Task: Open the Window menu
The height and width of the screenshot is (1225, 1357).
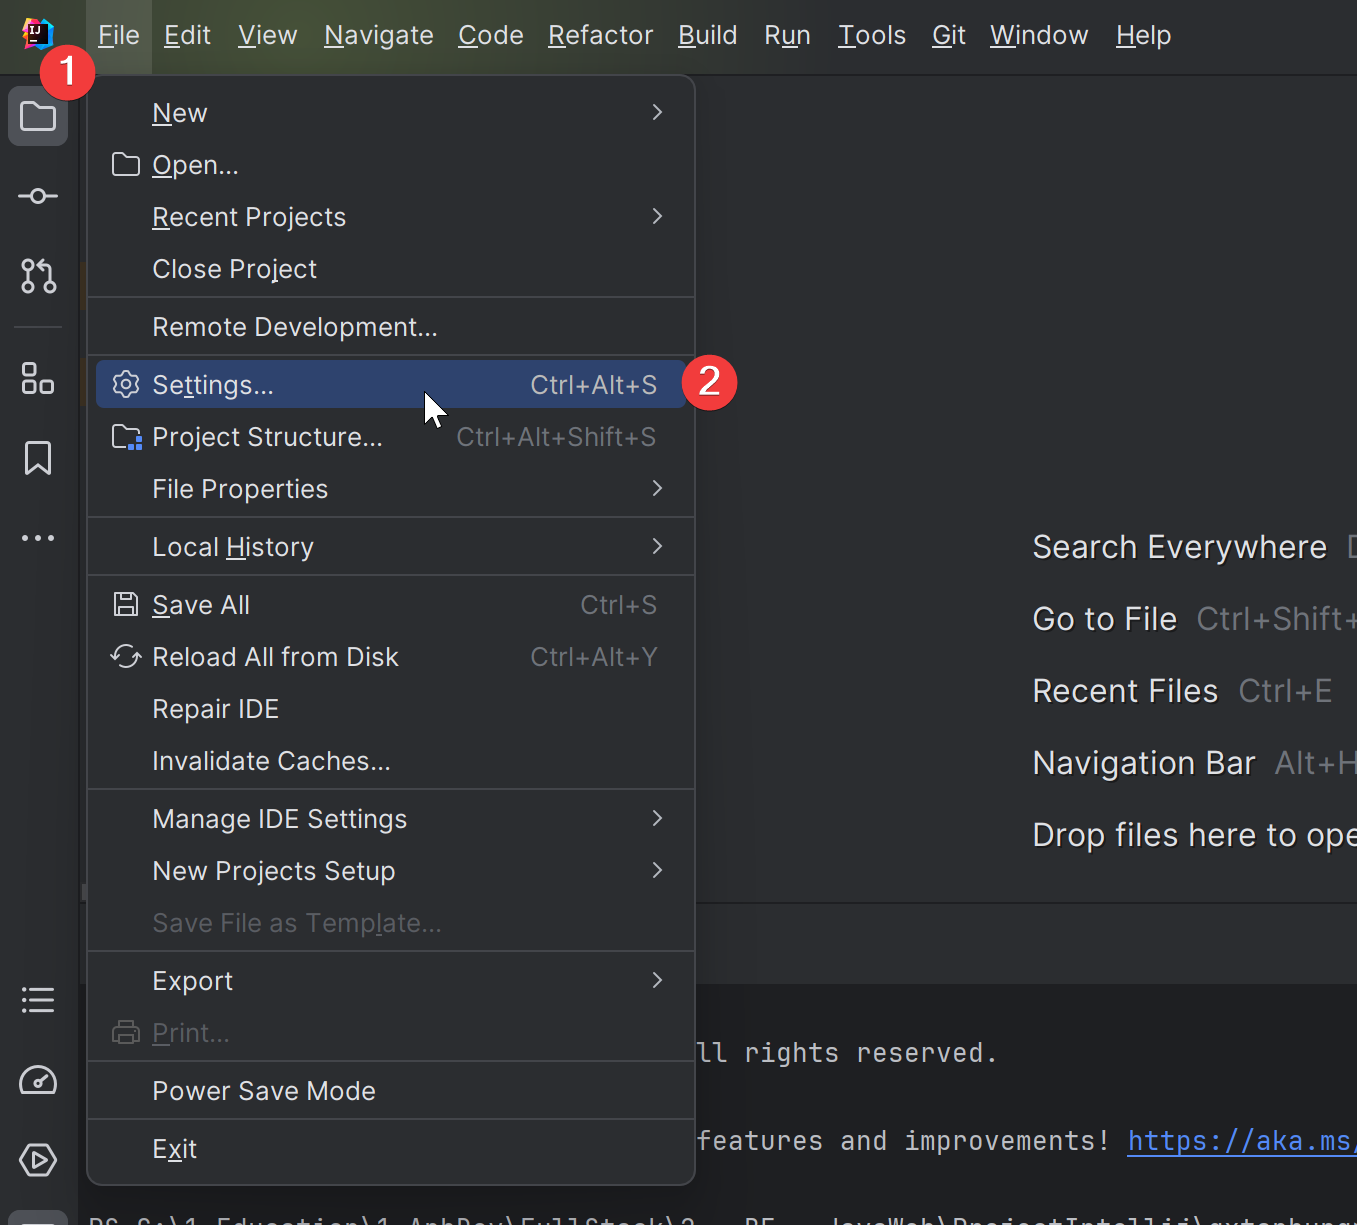Action: (x=1039, y=35)
